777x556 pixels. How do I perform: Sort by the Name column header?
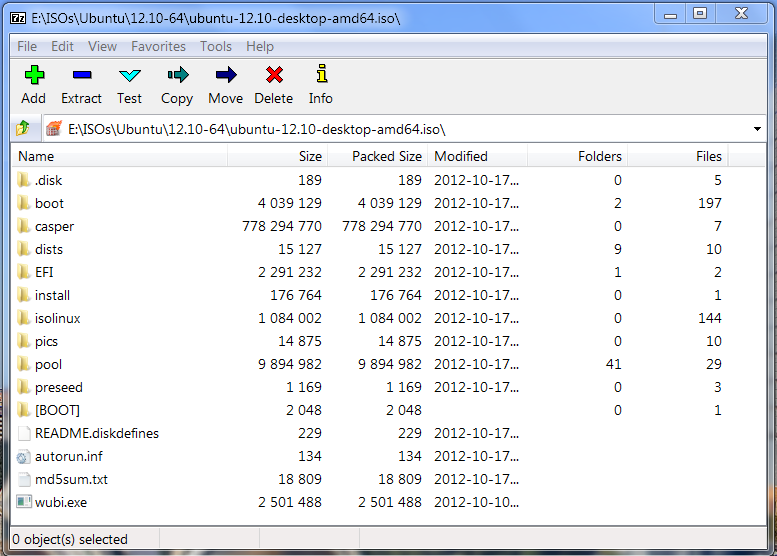119,156
